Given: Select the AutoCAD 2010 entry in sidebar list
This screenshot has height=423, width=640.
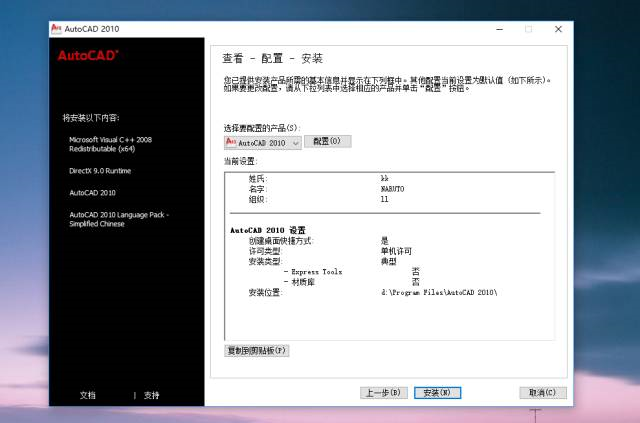Looking at the screenshot, I should coord(92,193).
